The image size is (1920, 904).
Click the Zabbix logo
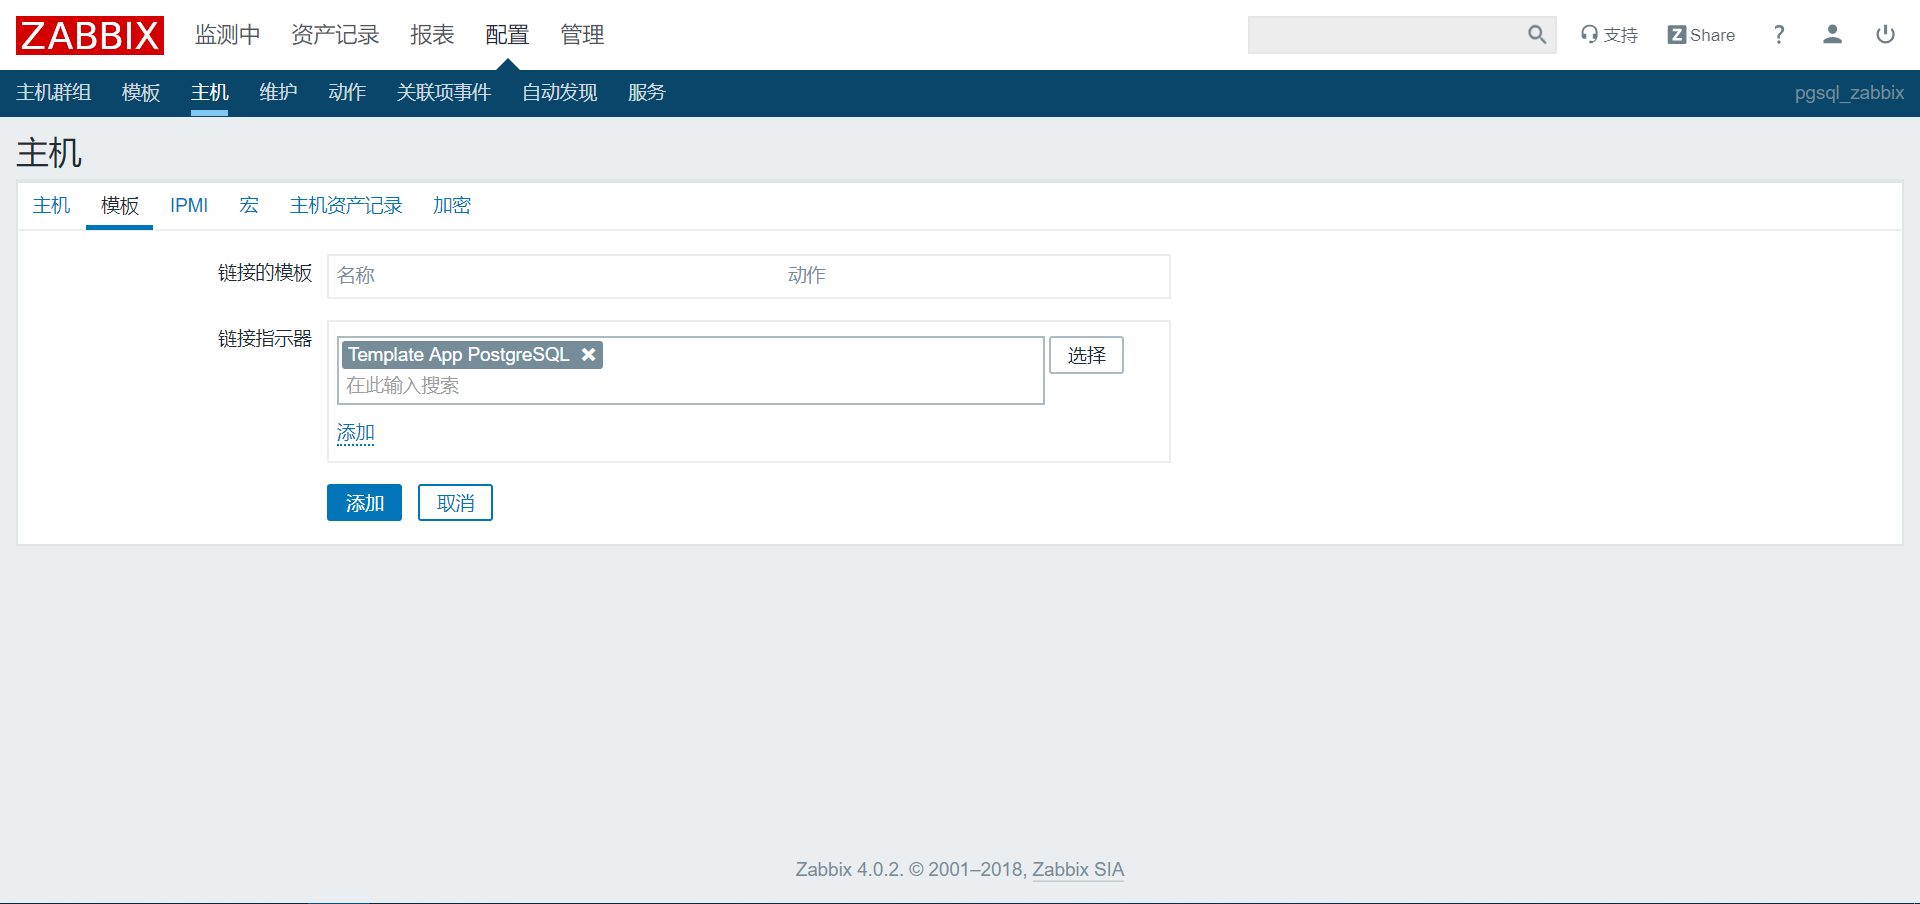[x=89, y=35]
